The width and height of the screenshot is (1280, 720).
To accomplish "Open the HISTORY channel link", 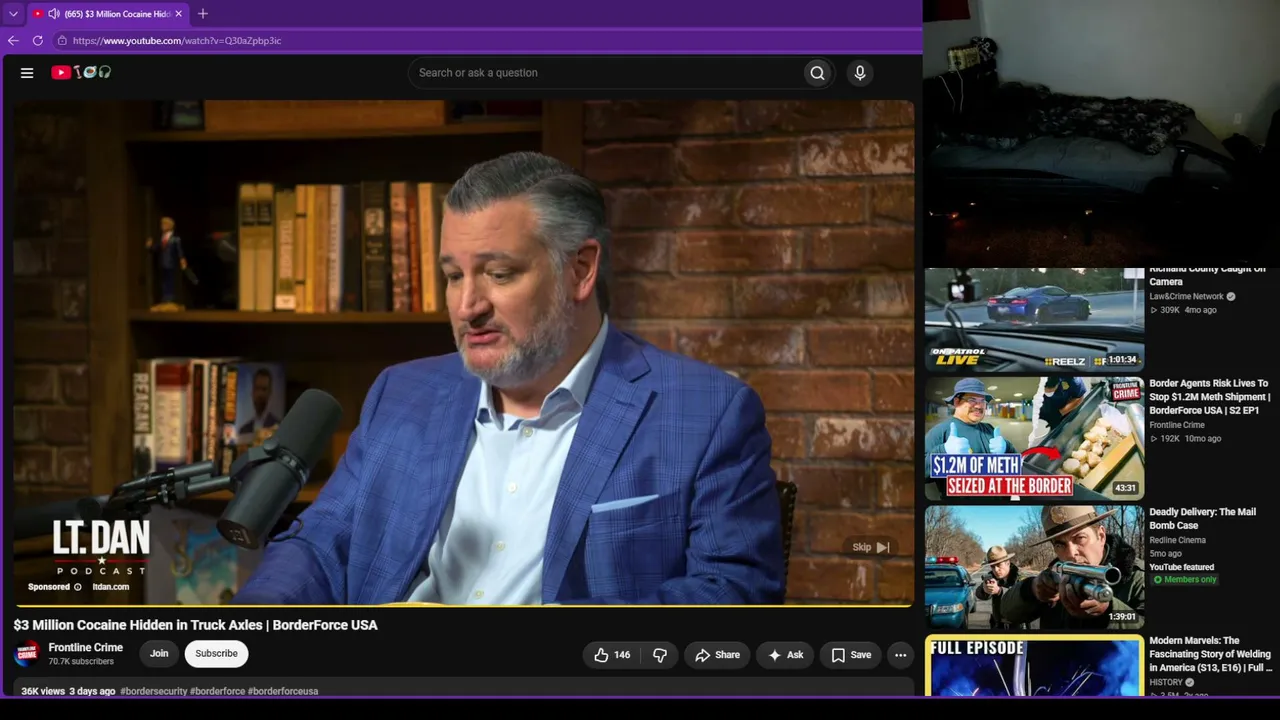I will point(1166,683).
